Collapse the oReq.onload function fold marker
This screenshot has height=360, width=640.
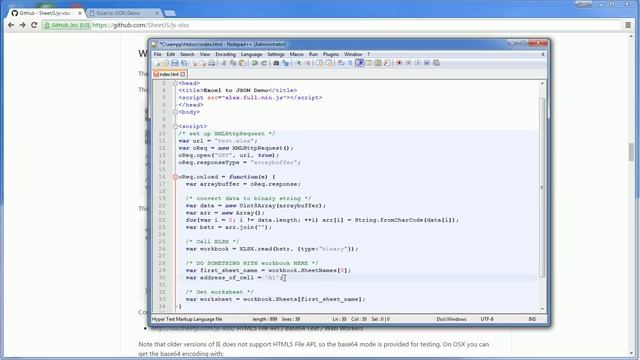click(175, 177)
